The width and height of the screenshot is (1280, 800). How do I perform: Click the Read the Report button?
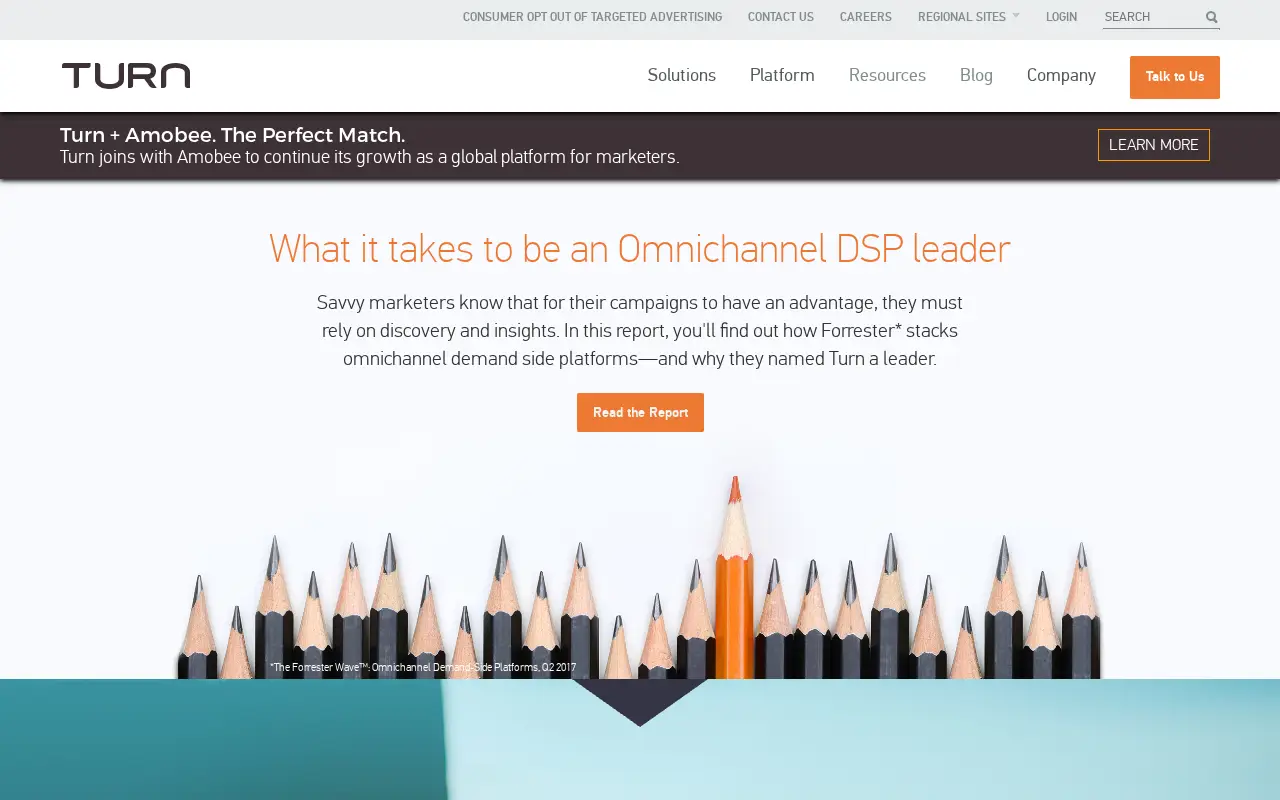point(640,412)
